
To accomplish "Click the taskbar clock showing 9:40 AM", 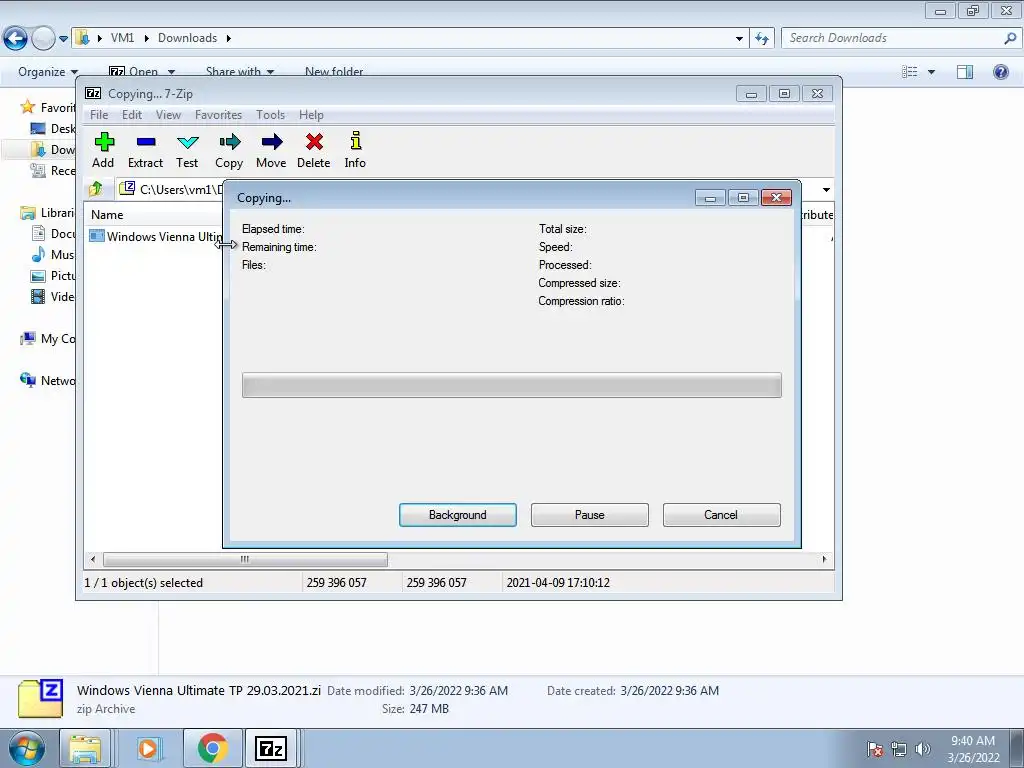I will click(x=973, y=749).
